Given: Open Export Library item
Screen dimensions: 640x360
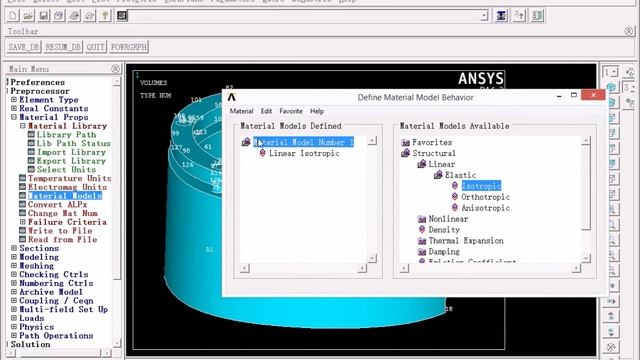Looking at the screenshot, I should [71, 161].
